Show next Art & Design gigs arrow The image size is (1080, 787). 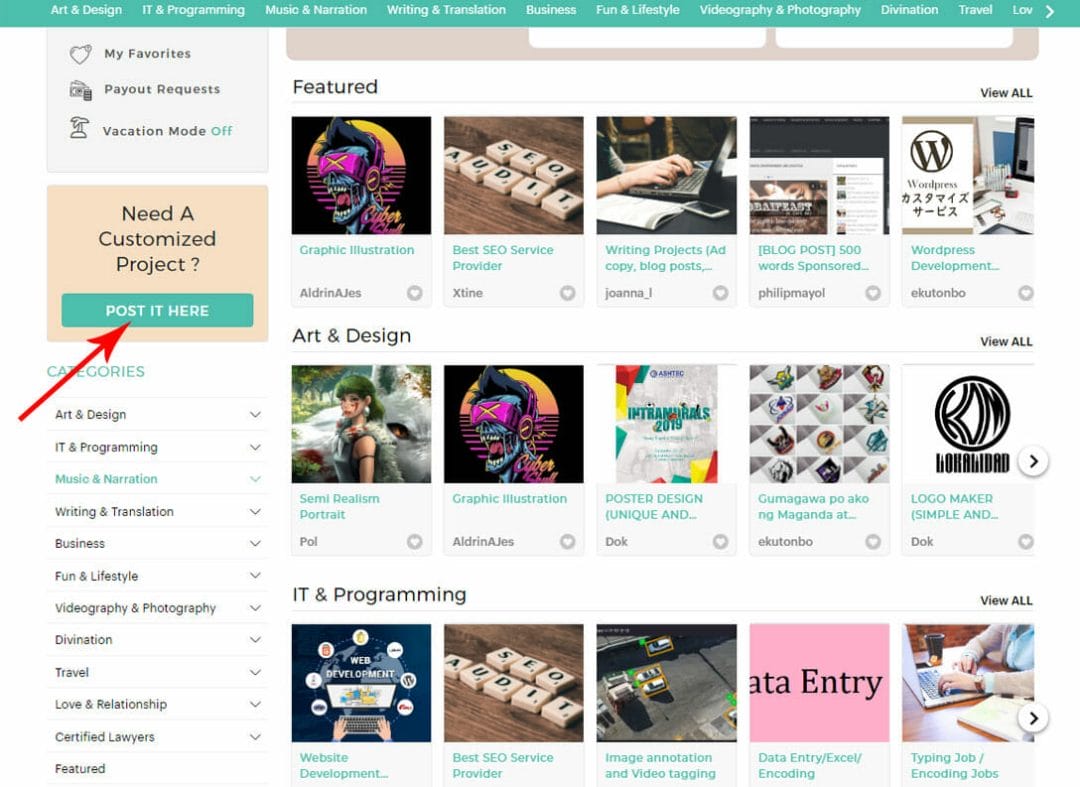click(x=1033, y=461)
